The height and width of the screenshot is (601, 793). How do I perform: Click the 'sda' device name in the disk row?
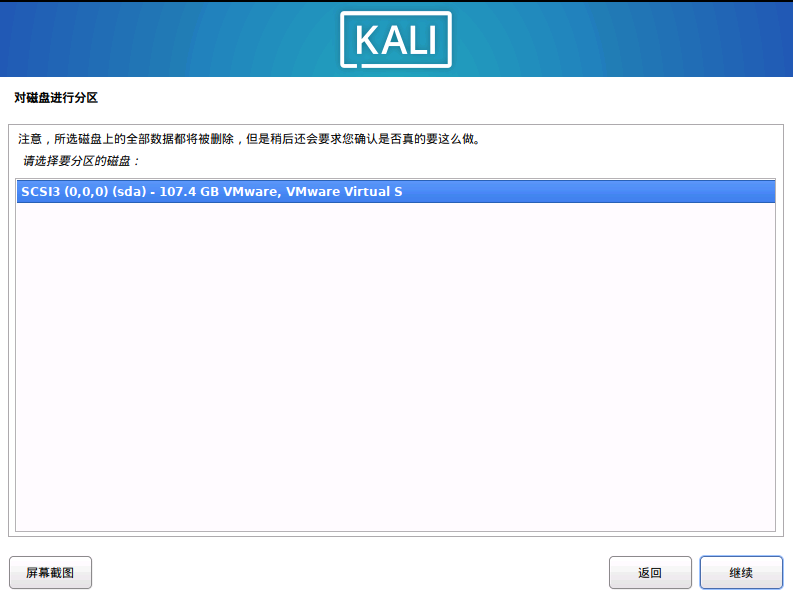click(129, 192)
